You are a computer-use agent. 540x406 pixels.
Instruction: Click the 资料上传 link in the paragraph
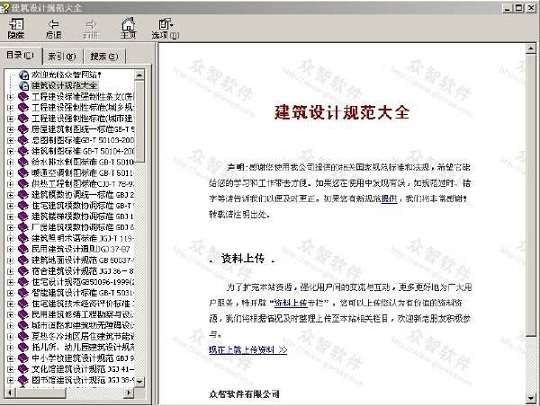[291, 303]
